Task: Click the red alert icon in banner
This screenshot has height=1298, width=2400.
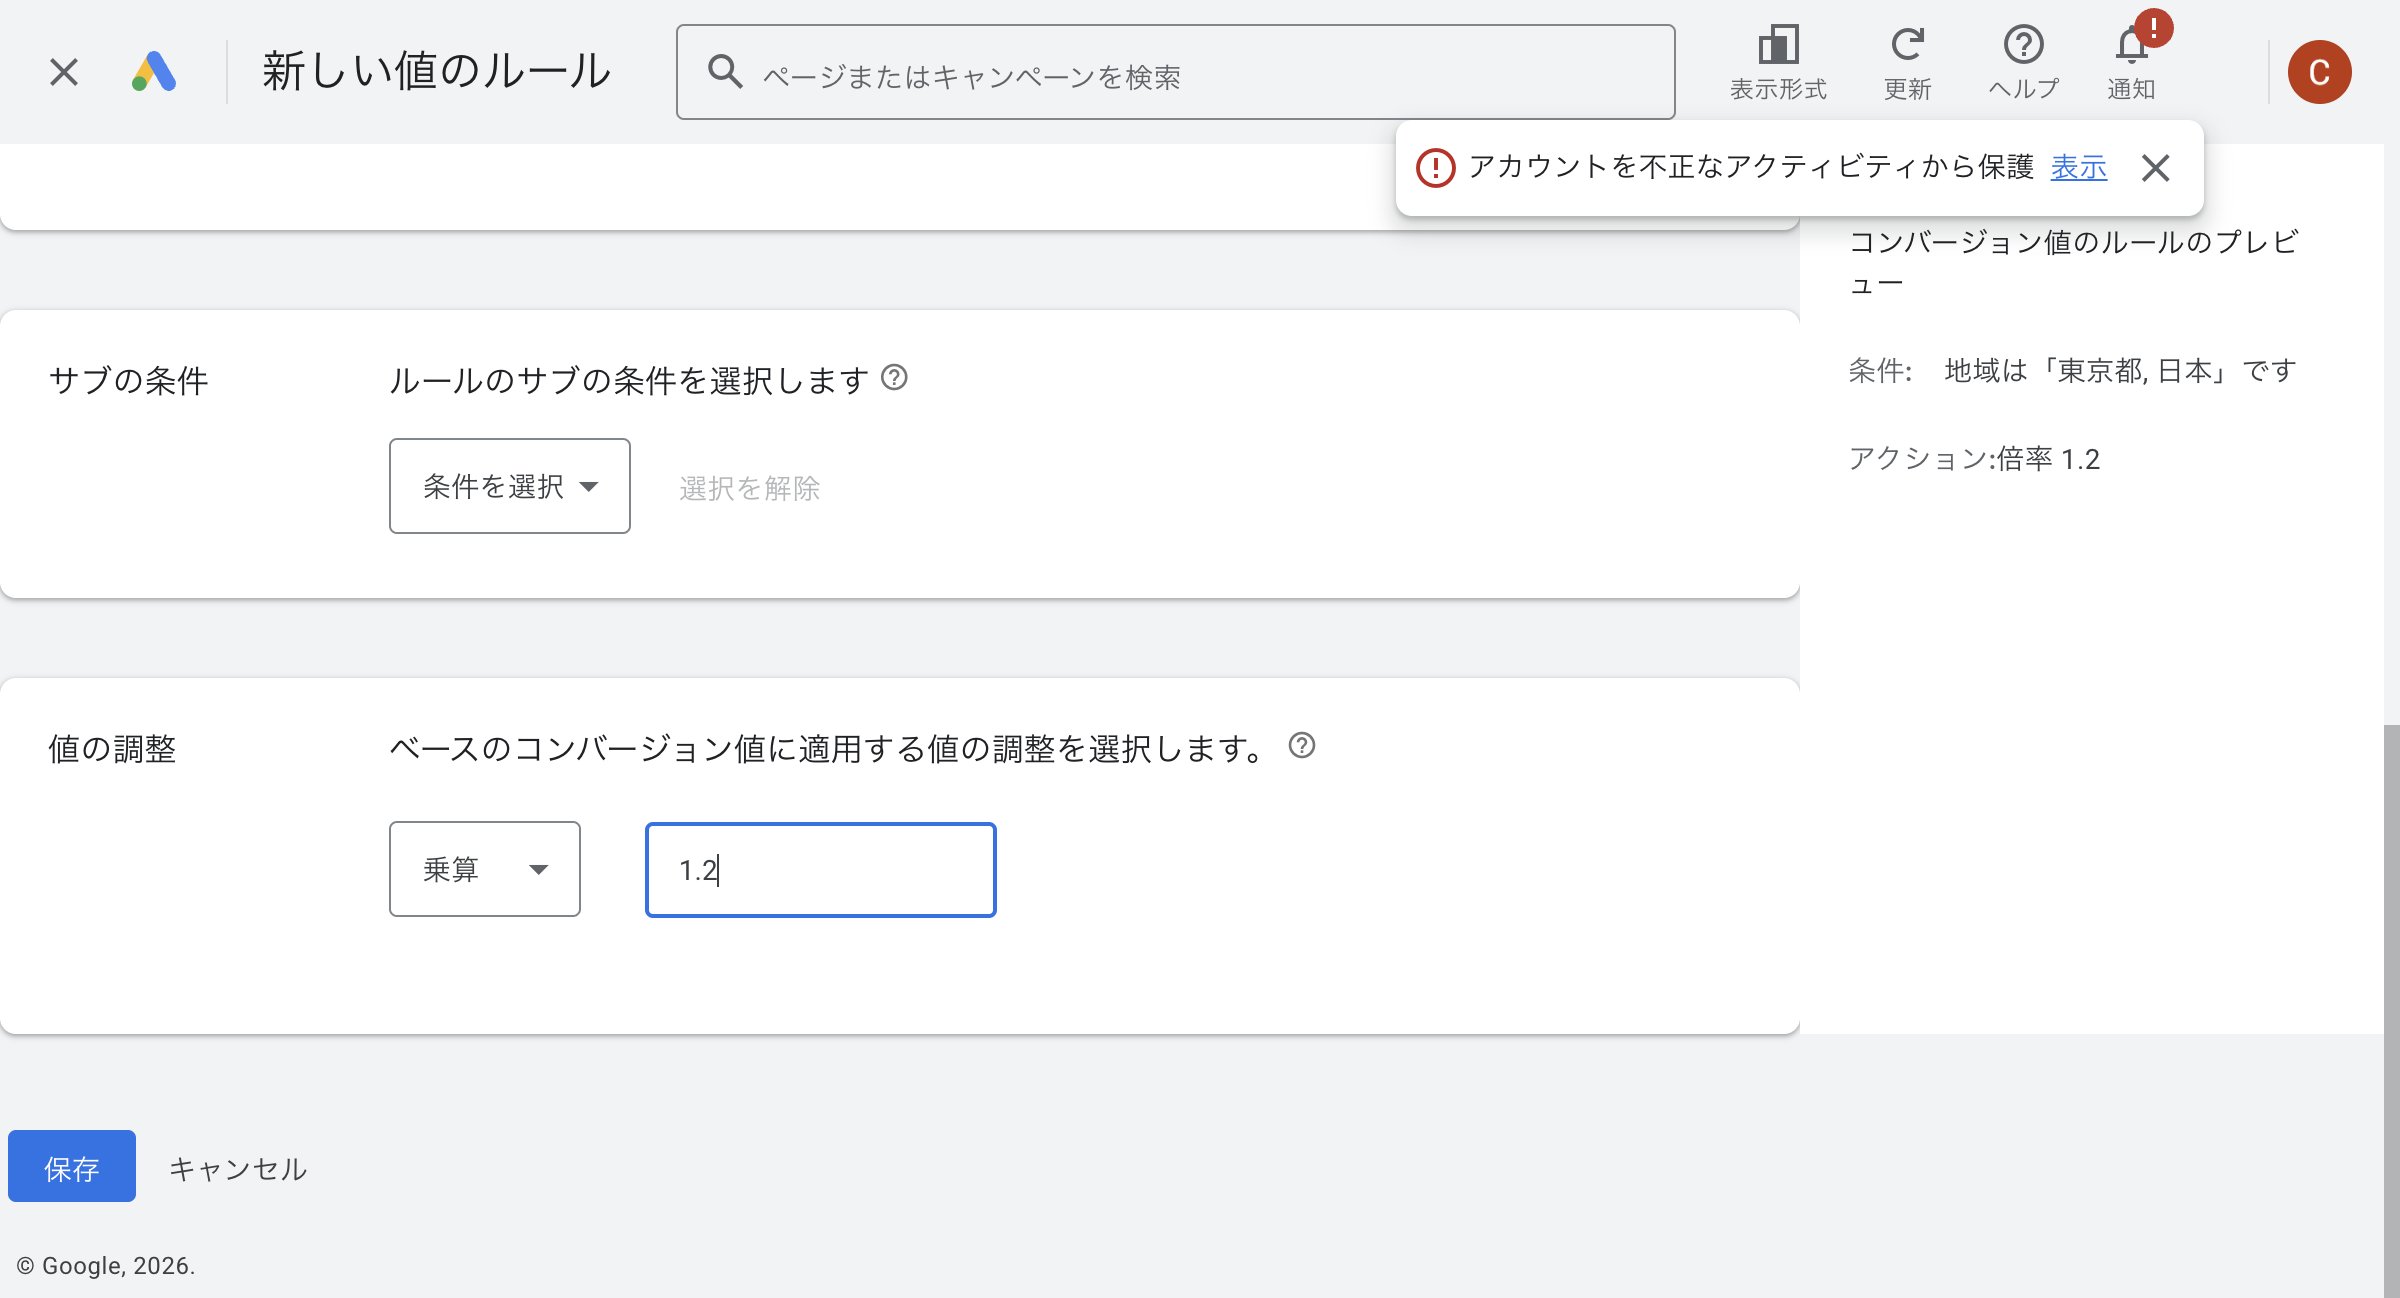Action: tap(1435, 168)
